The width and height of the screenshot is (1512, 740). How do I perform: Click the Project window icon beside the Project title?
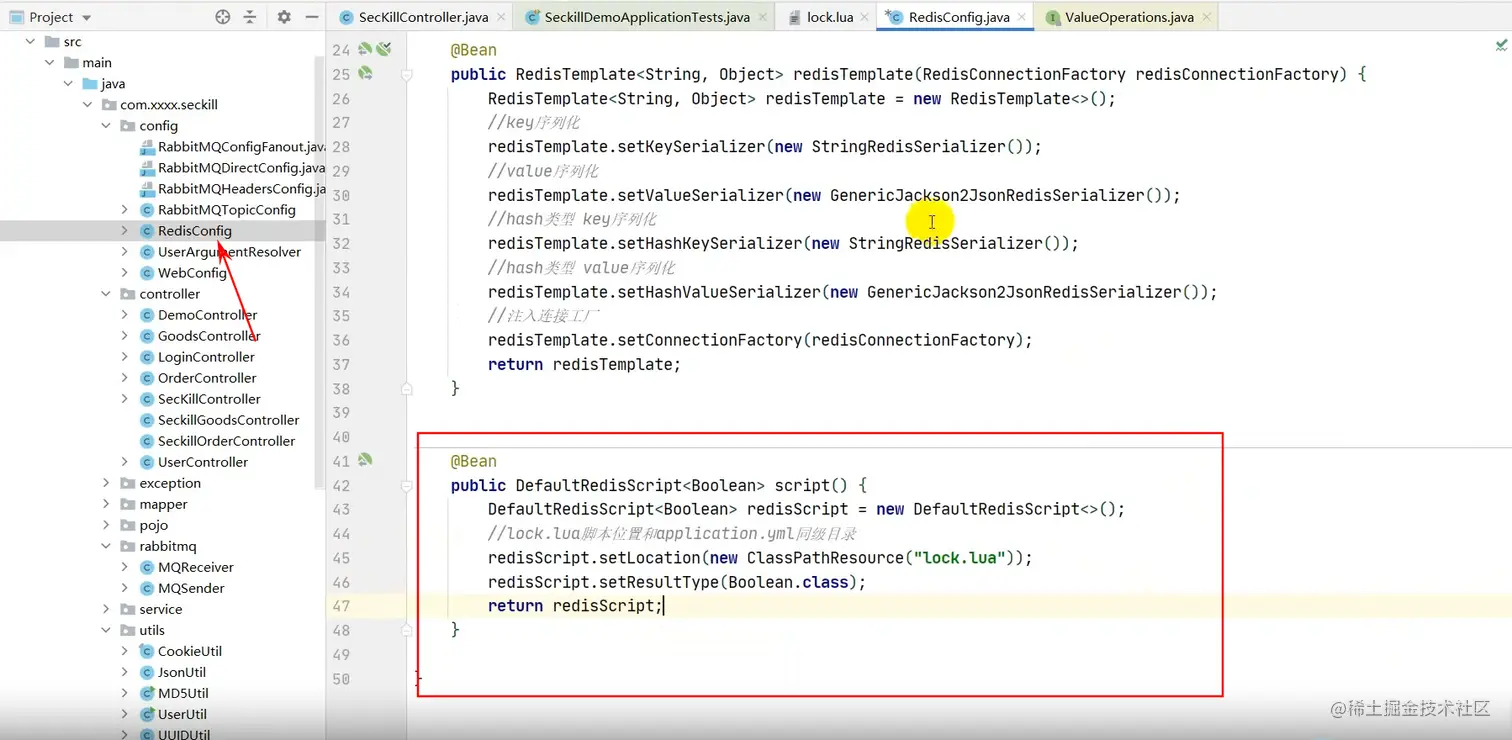point(16,17)
